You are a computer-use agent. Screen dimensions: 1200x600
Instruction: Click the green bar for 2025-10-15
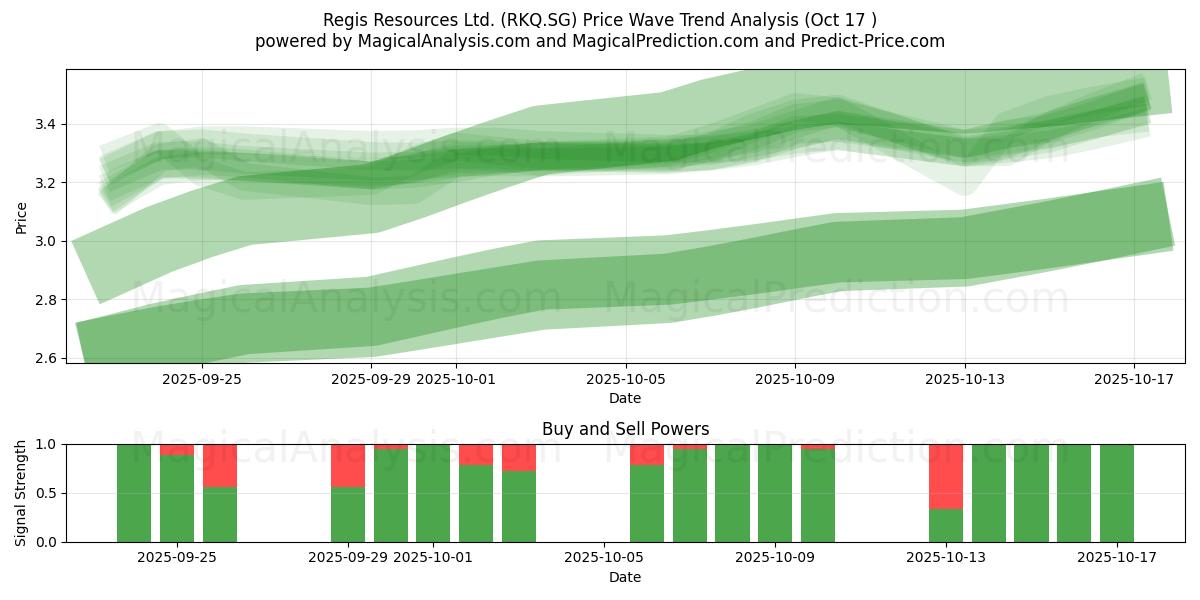[1031, 493]
